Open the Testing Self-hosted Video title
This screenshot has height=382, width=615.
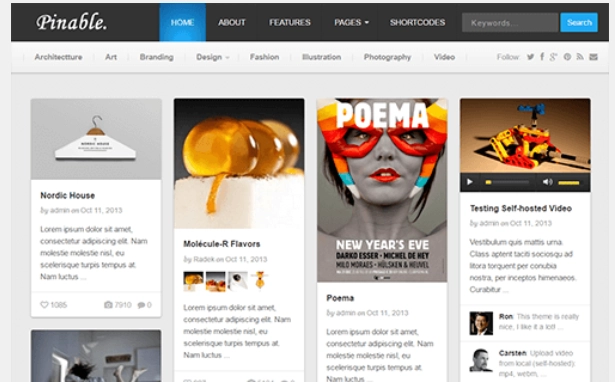coord(521,208)
